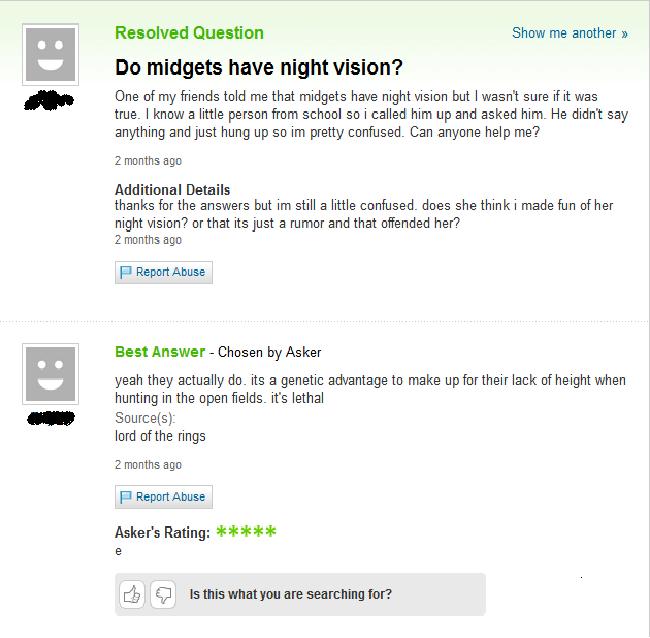Click the scribbled-out username below the asker avatar
Image resolution: width=650 pixels, height=638 pixels.
coord(49,100)
